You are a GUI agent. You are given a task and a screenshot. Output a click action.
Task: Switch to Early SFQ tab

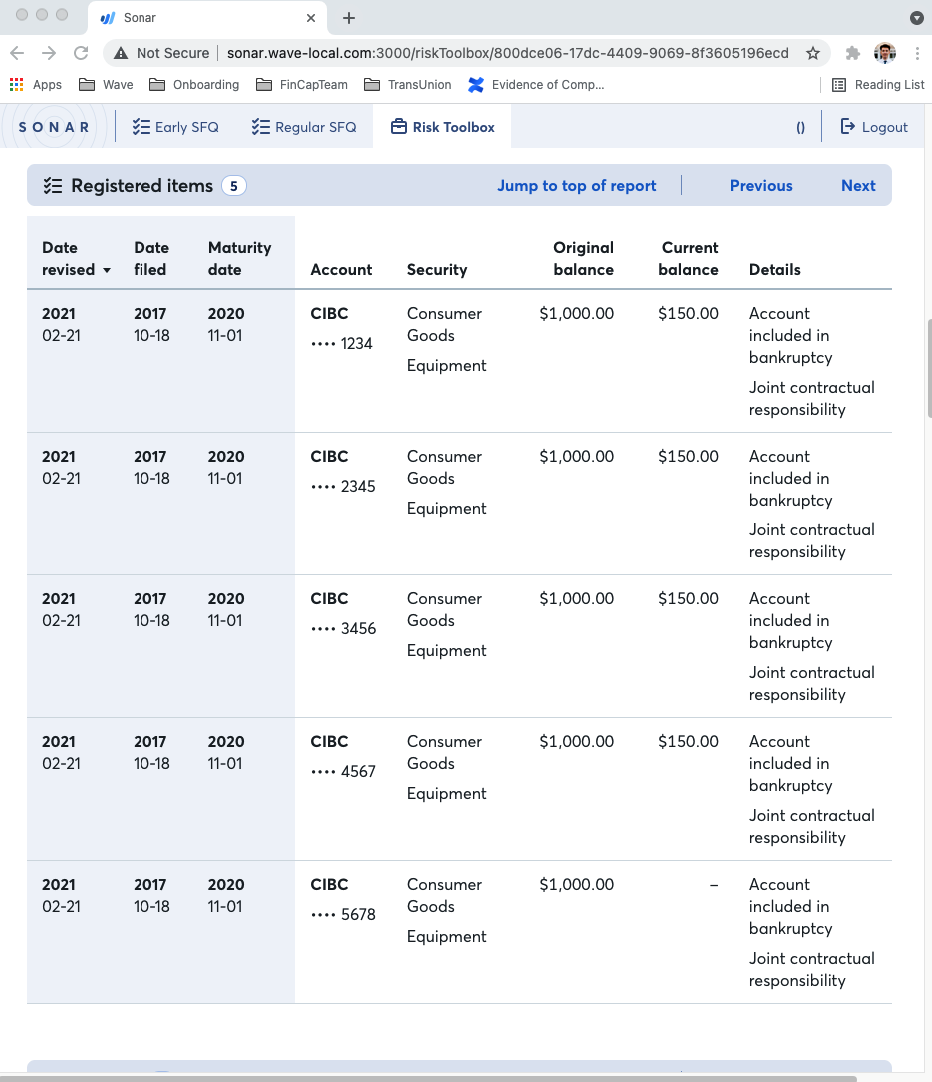click(175, 127)
